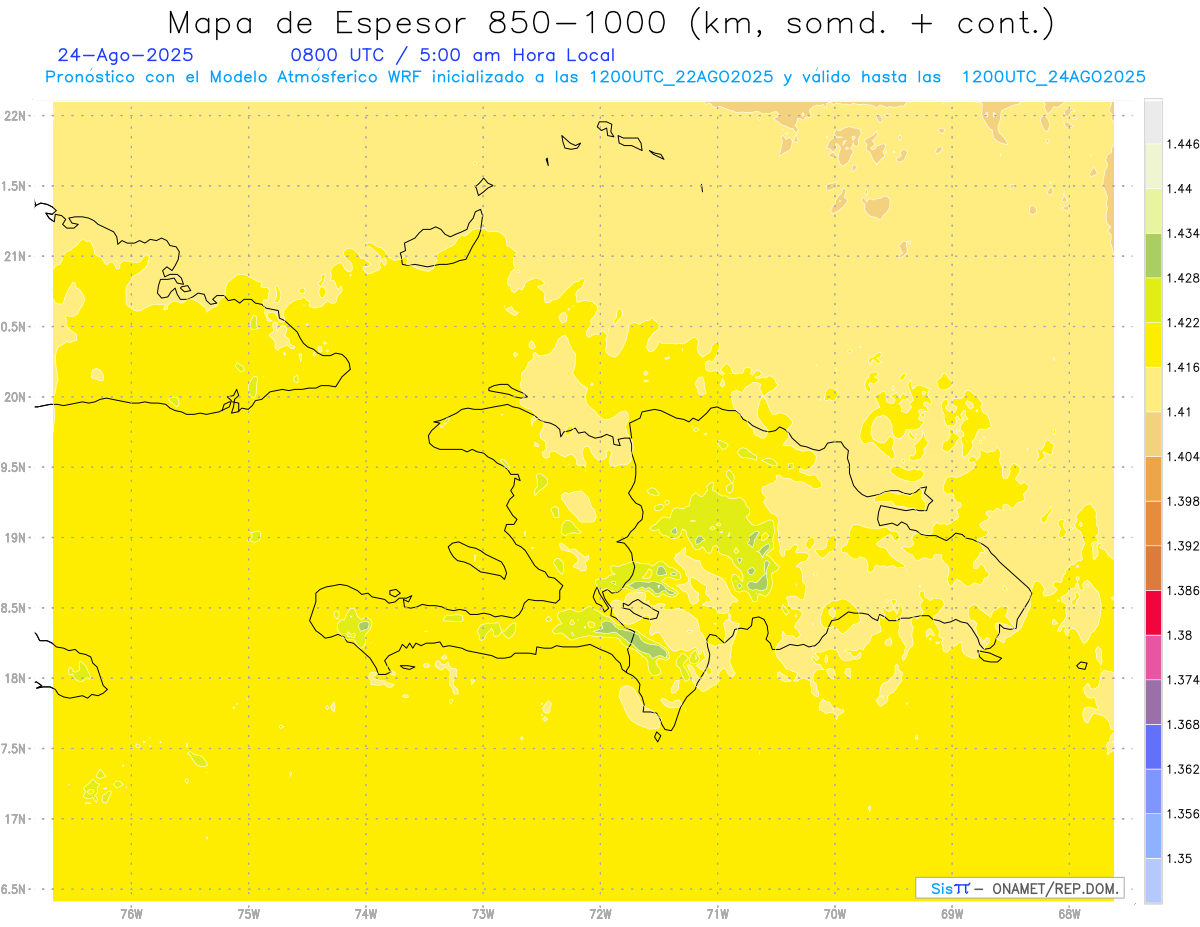
Task: Click the latitude label '19N'
Action: 15,538
